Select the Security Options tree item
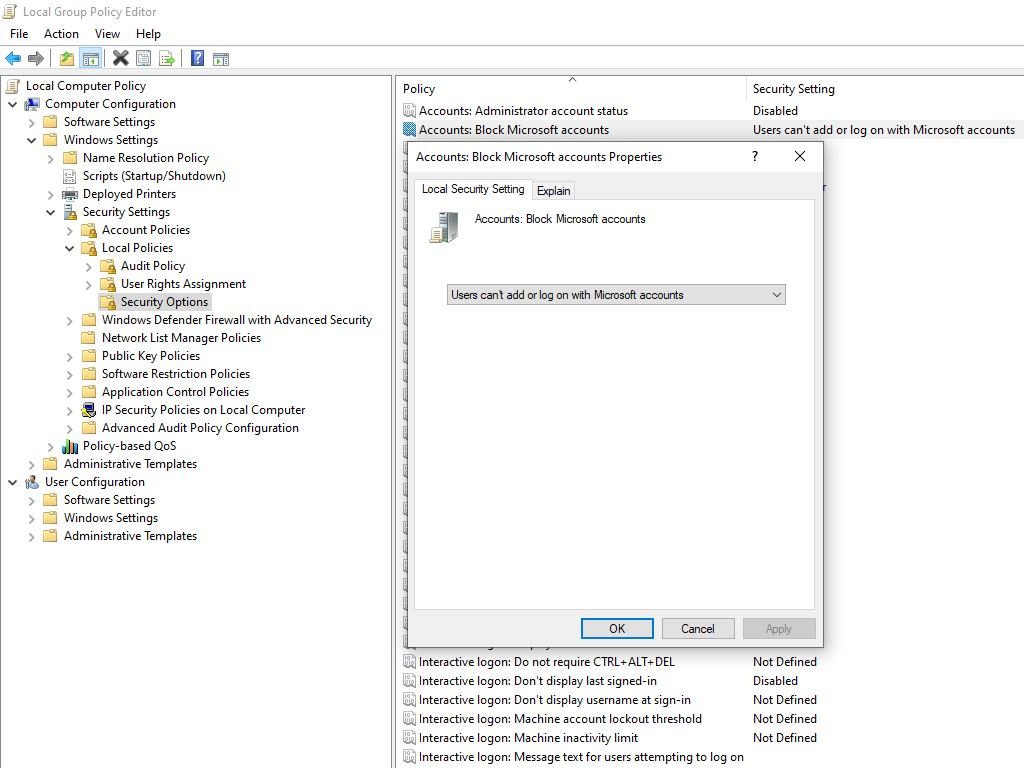This screenshot has width=1024, height=768. (x=165, y=302)
